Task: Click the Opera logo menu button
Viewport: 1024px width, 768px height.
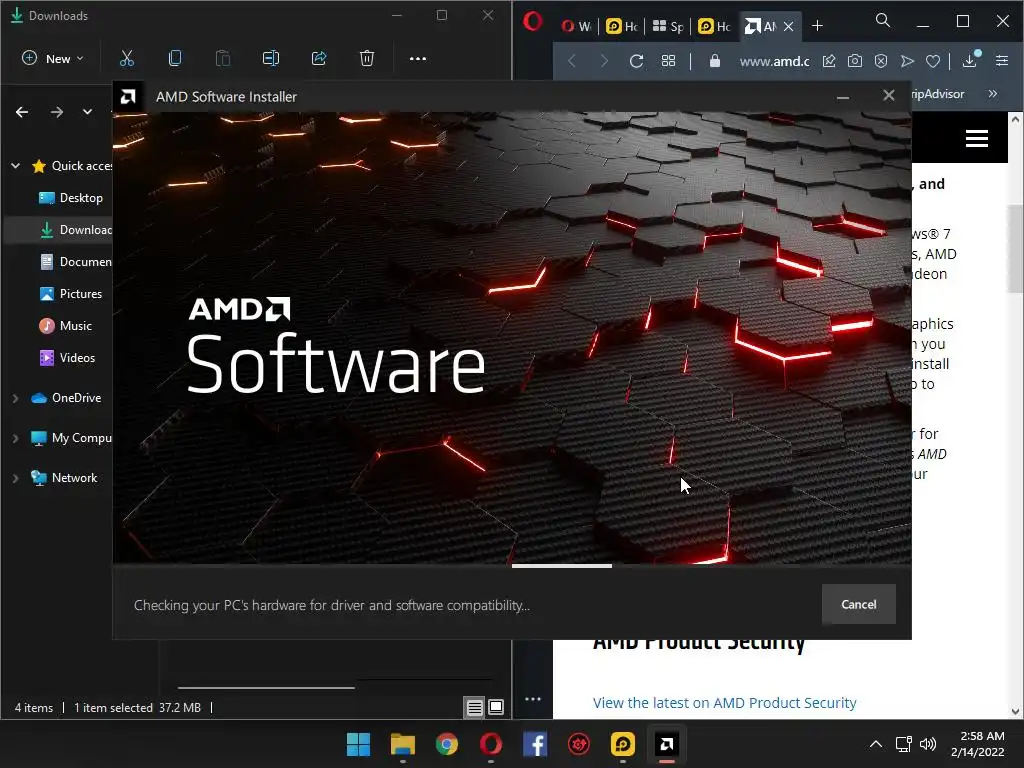Action: click(532, 22)
